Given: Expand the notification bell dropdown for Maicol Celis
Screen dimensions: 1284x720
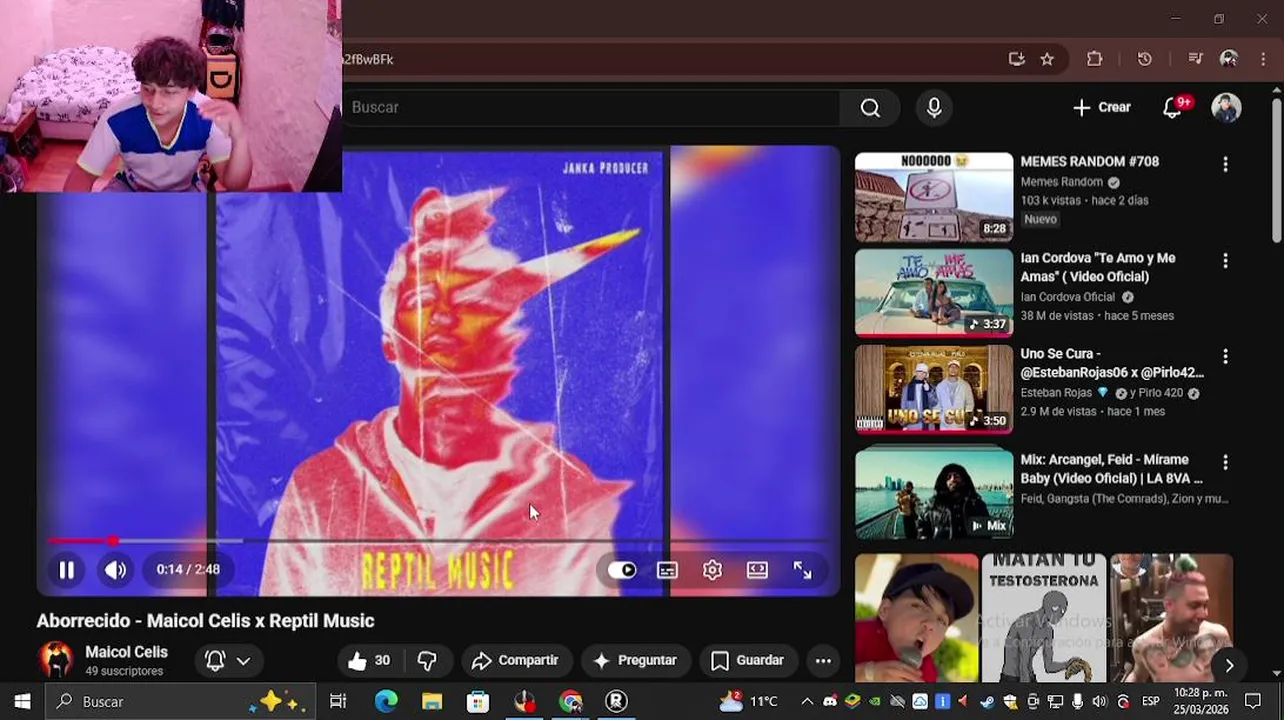Looking at the screenshot, I should point(227,660).
